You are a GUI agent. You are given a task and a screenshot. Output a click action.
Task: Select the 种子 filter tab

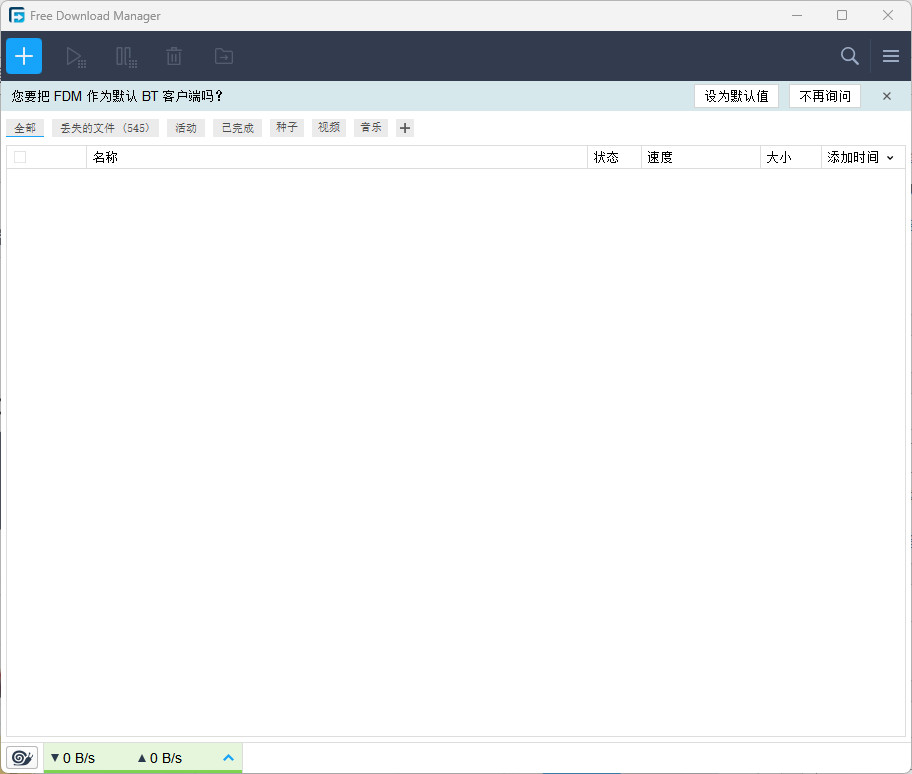tap(287, 128)
